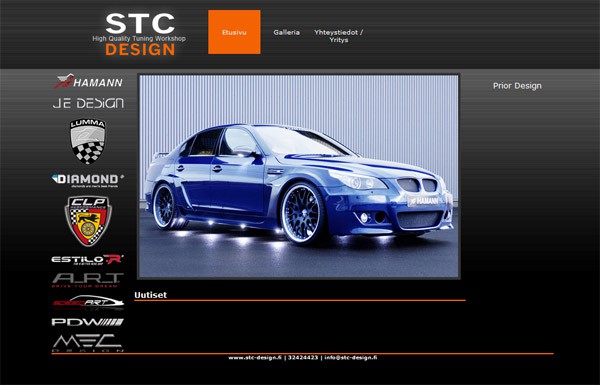Open the Hamann brand logo
This screenshot has width=600, height=385.
88,81
